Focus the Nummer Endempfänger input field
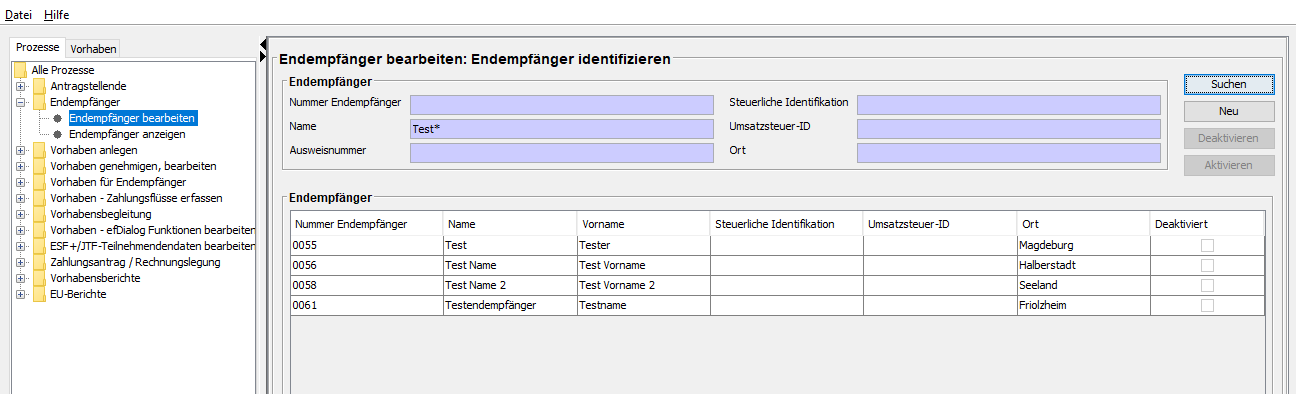This screenshot has width=1296, height=394. [562, 105]
